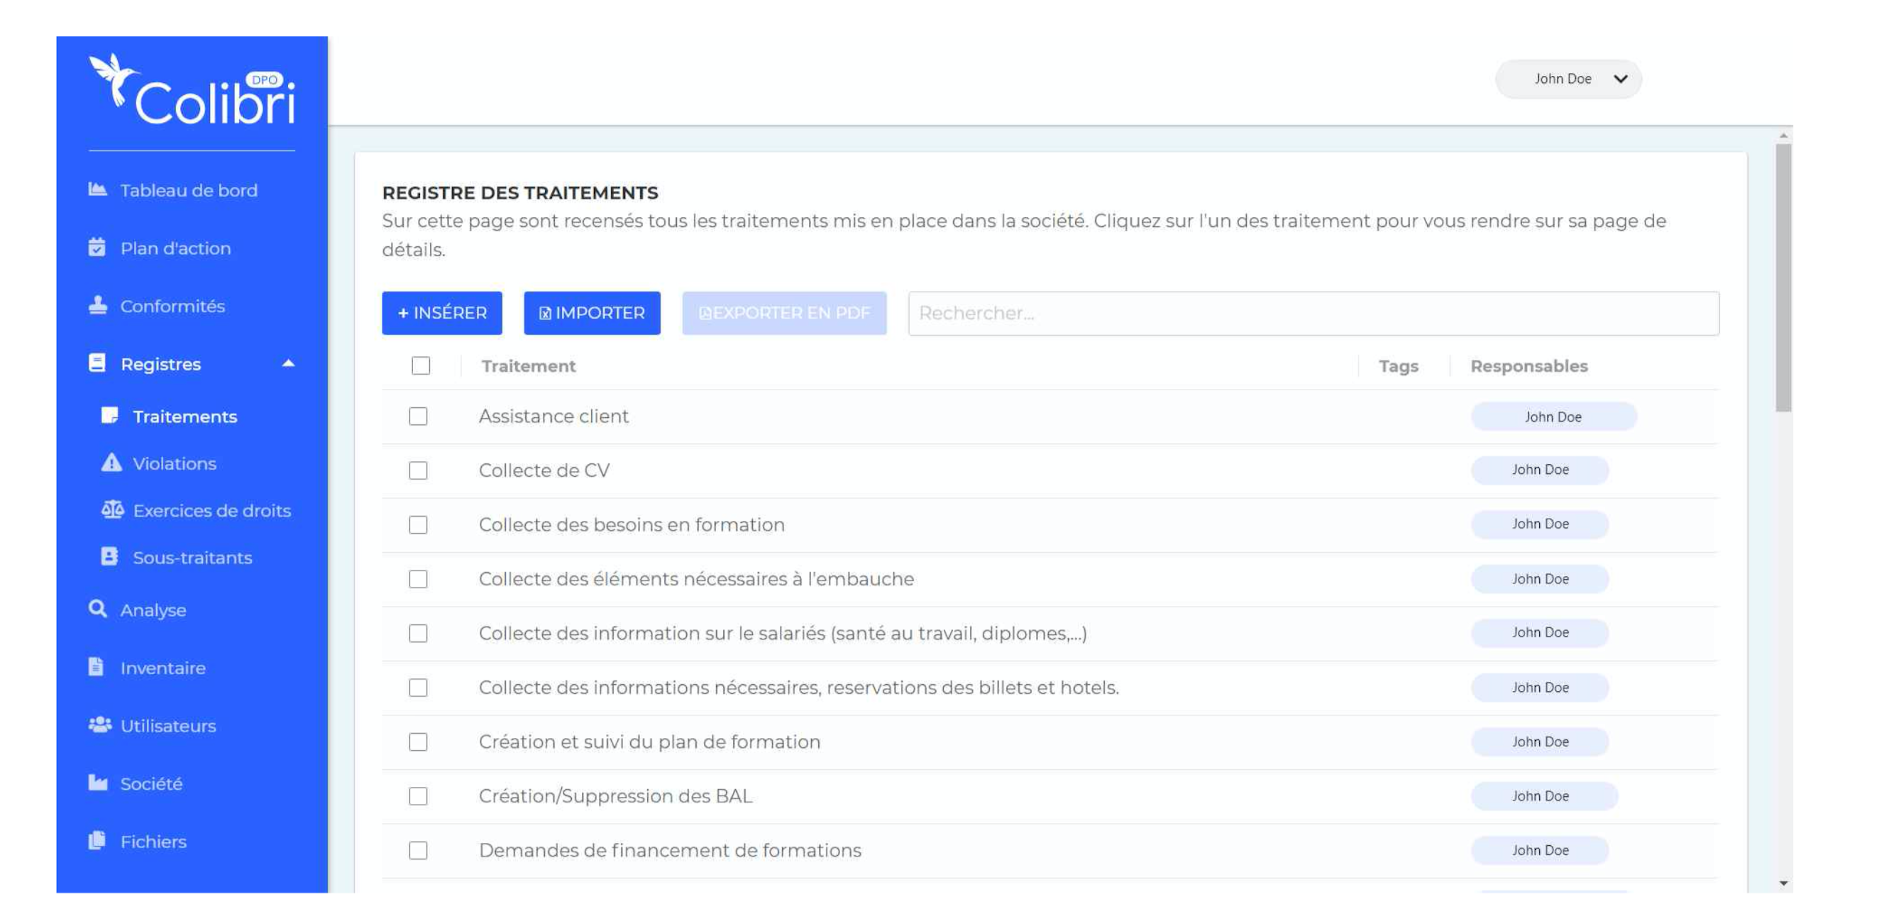Screen dimensions: 1879x921
Task: Click John Doe badge in Collecte de CV row
Action: [1540, 470]
